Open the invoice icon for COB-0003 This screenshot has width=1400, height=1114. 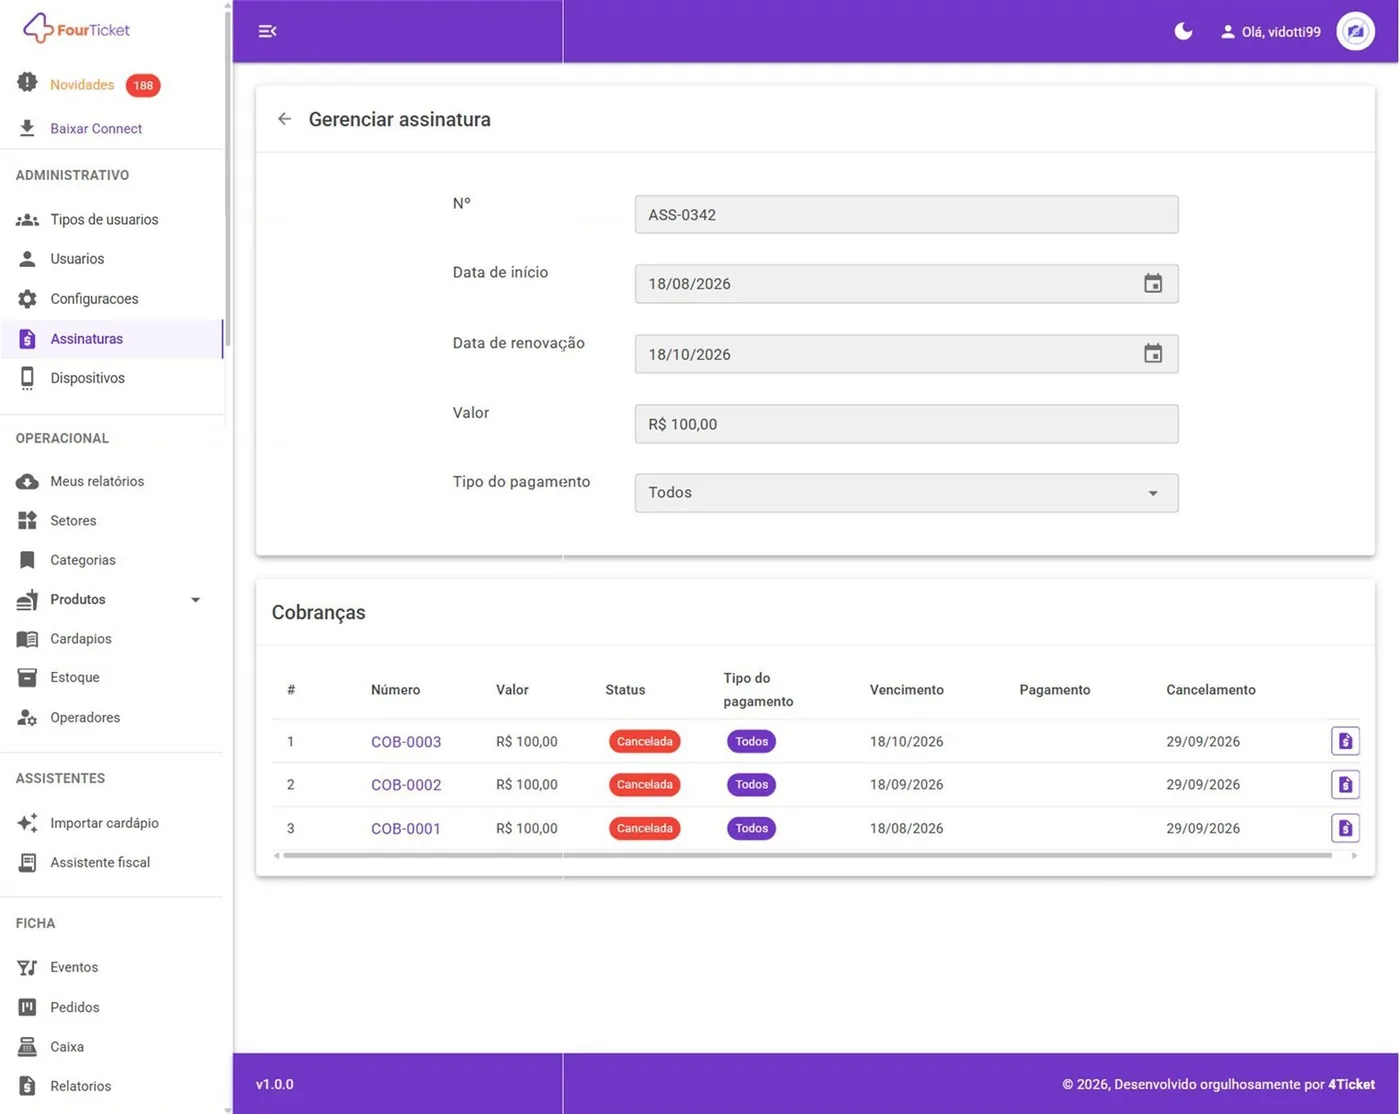(1345, 741)
